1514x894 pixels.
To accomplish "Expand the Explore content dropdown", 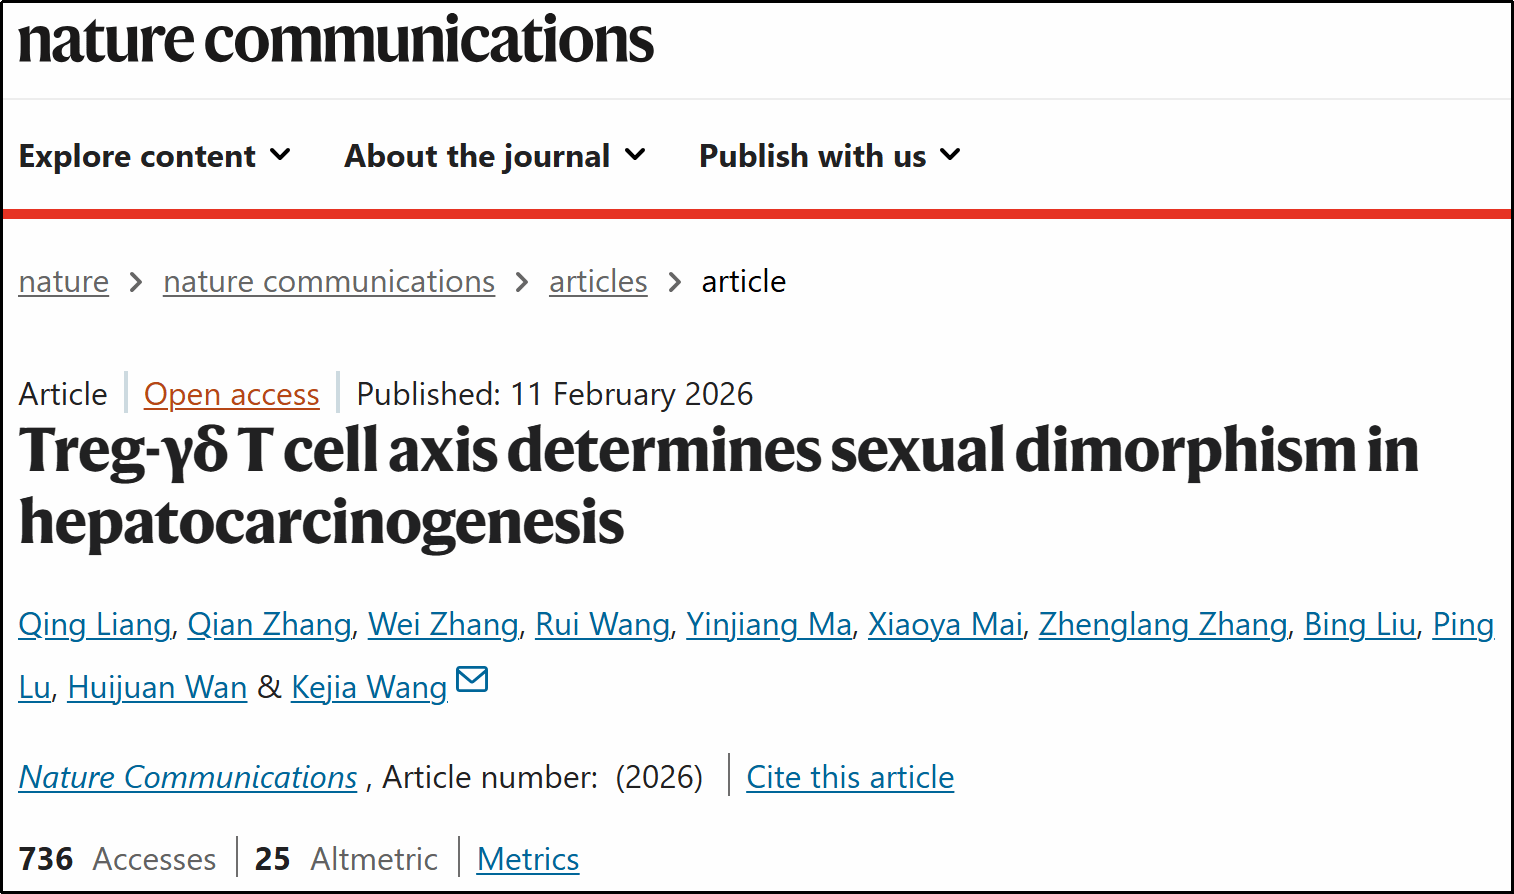I will tap(155, 156).
